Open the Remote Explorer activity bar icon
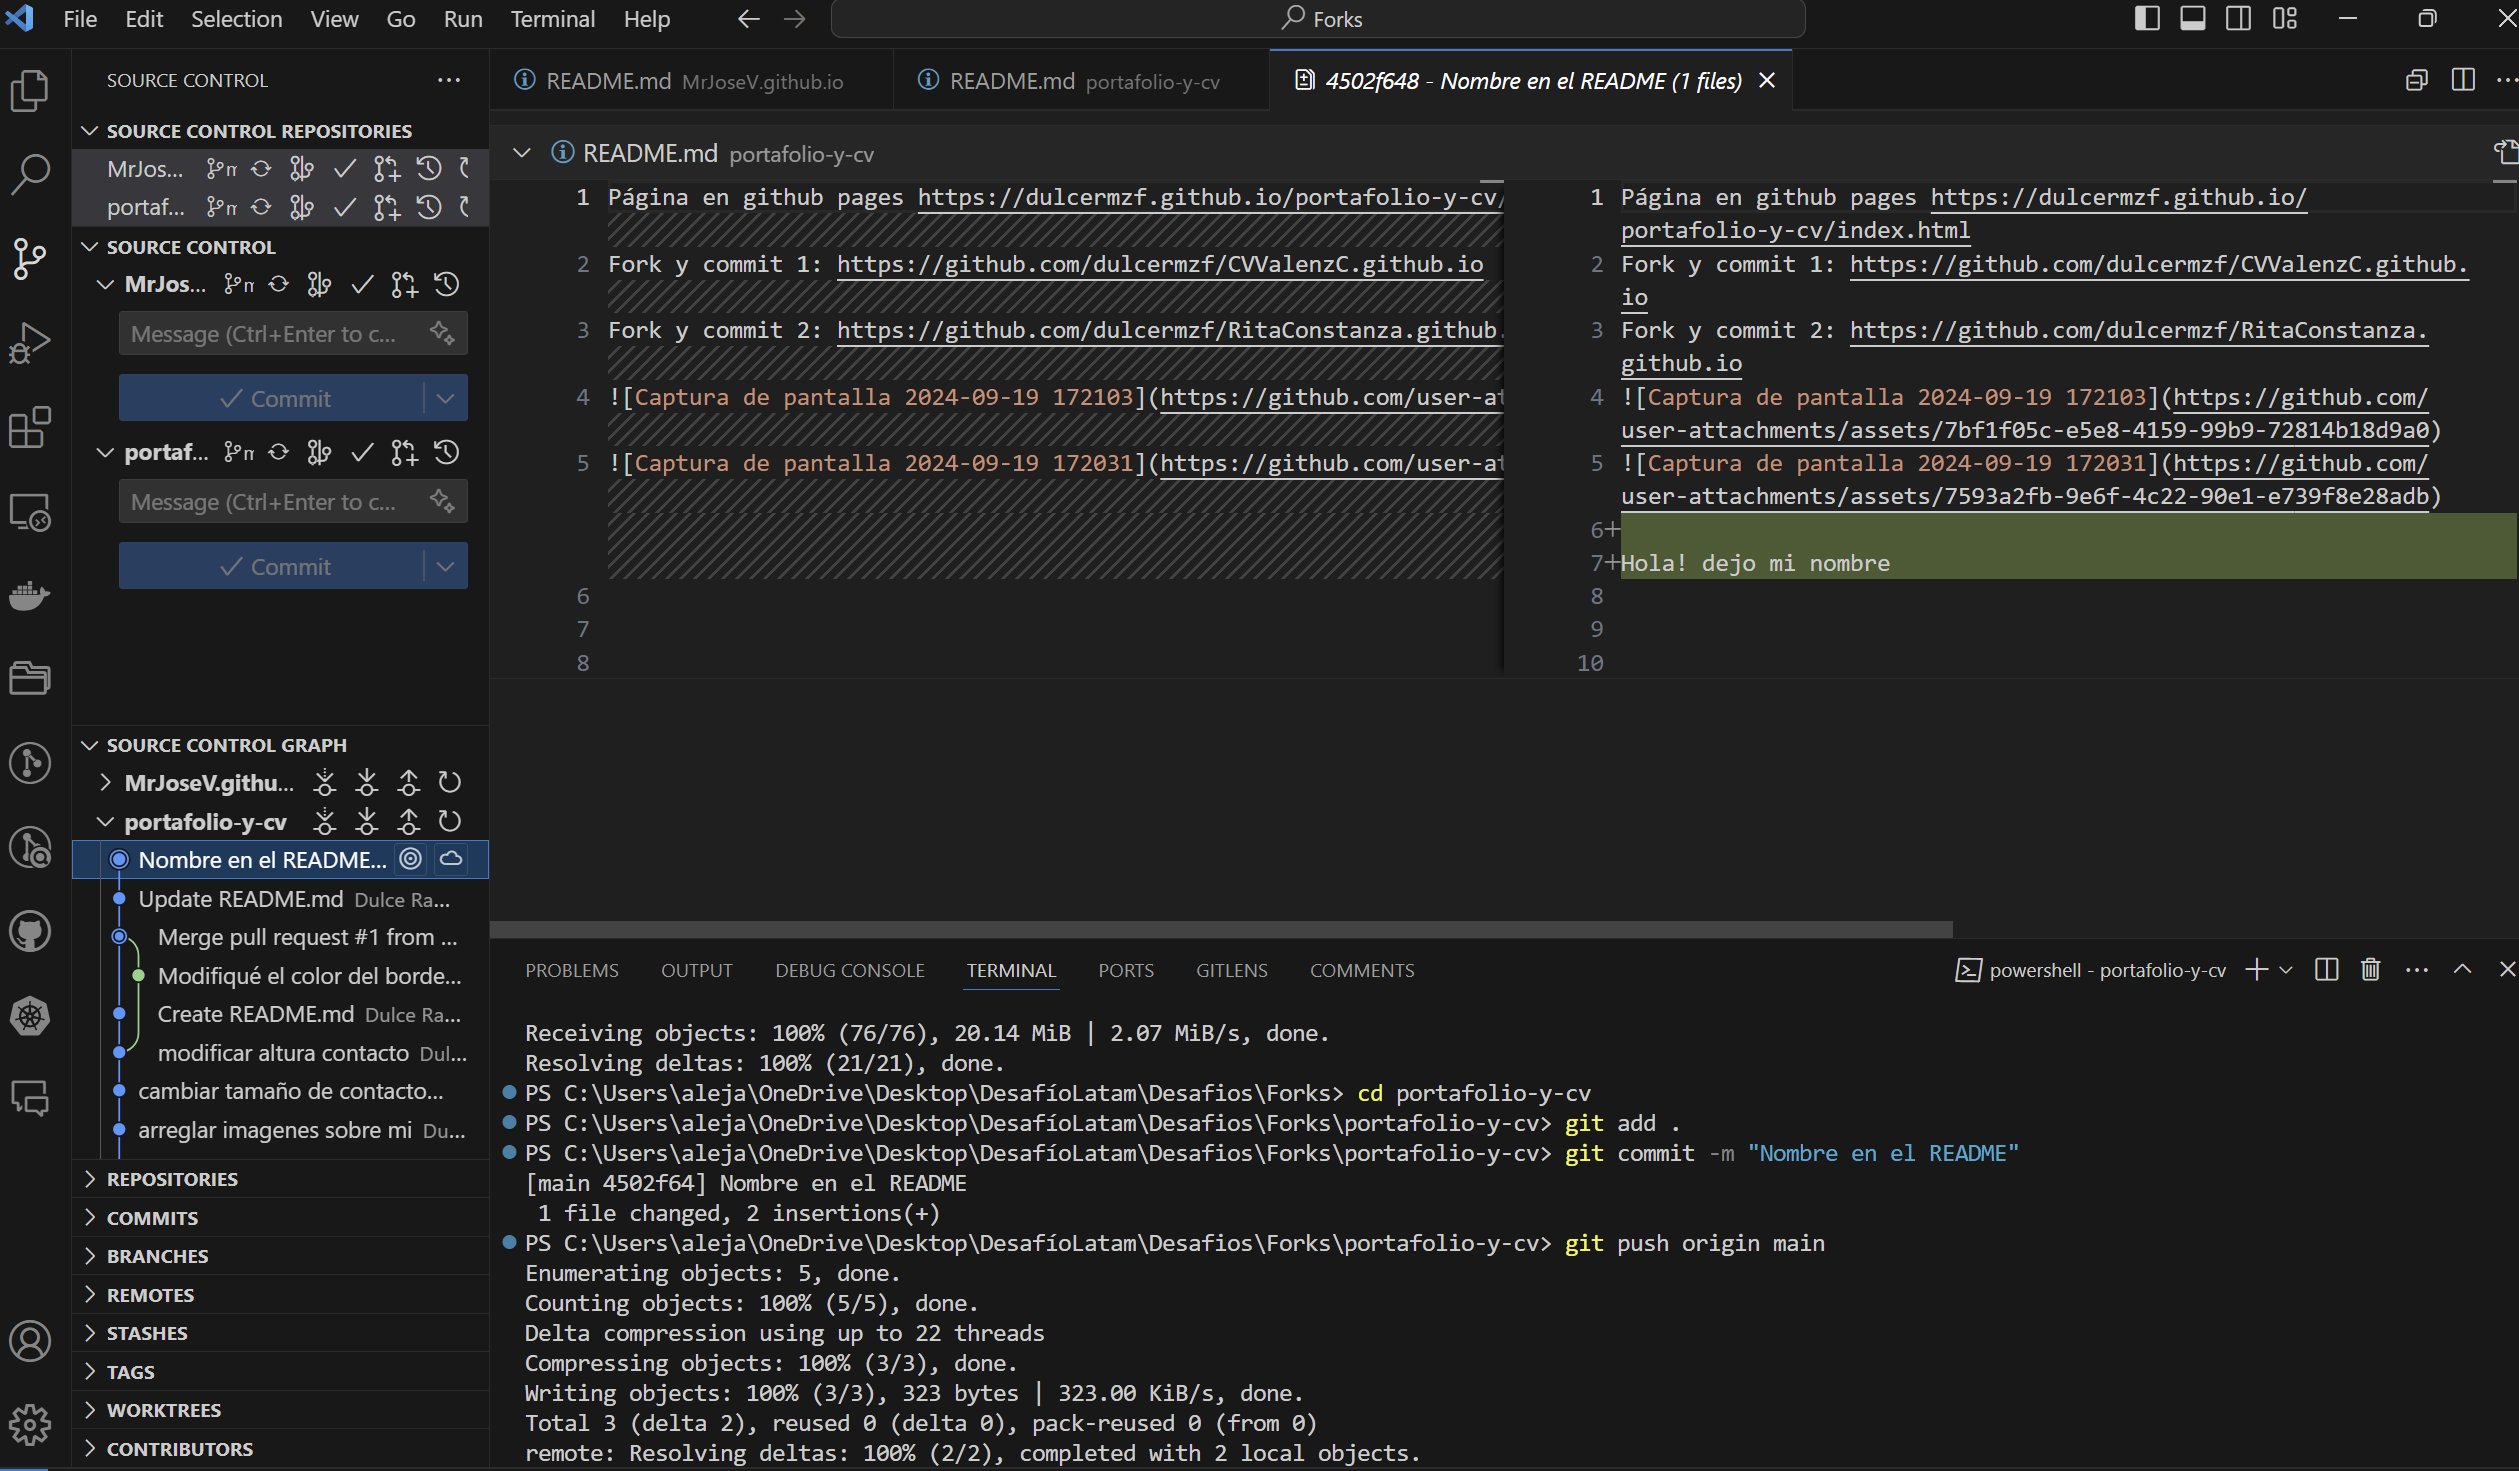The height and width of the screenshot is (1471, 2519). pos(30,512)
